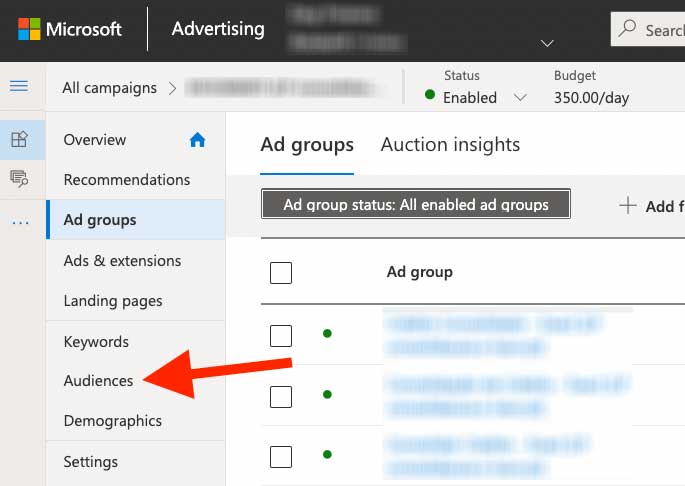Expand the breadcrumb chevron after All campaigns
Viewport: 685px width, 486px height.
[x=173, y=89]
